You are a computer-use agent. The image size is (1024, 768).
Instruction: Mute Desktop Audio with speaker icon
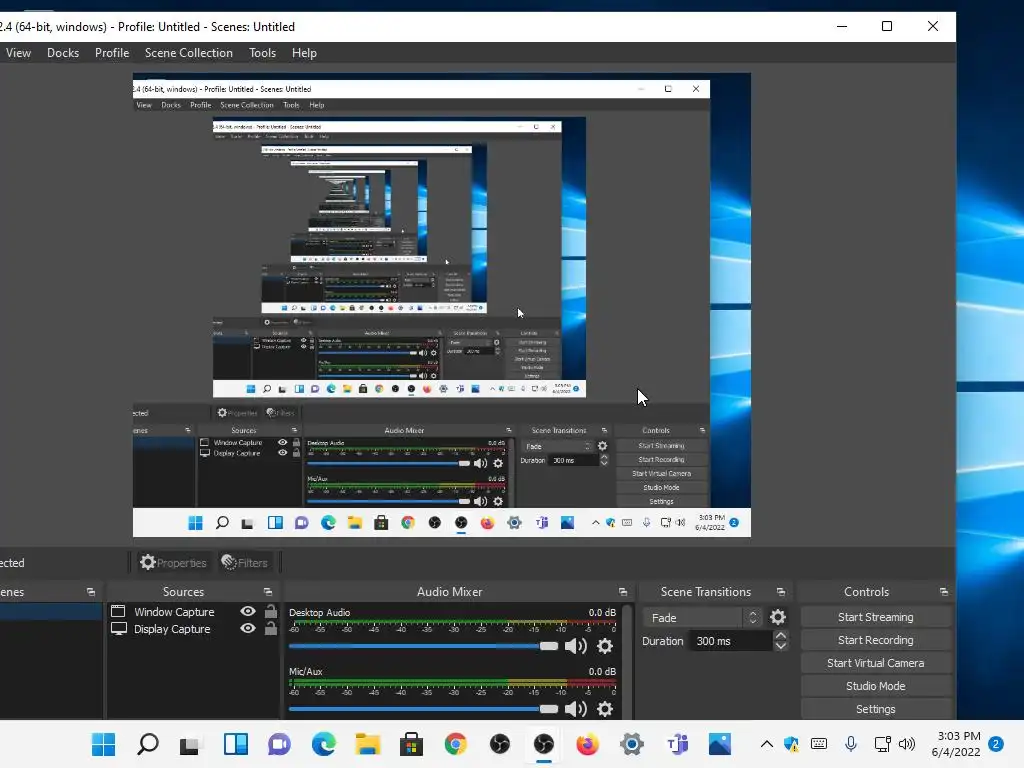575,647
